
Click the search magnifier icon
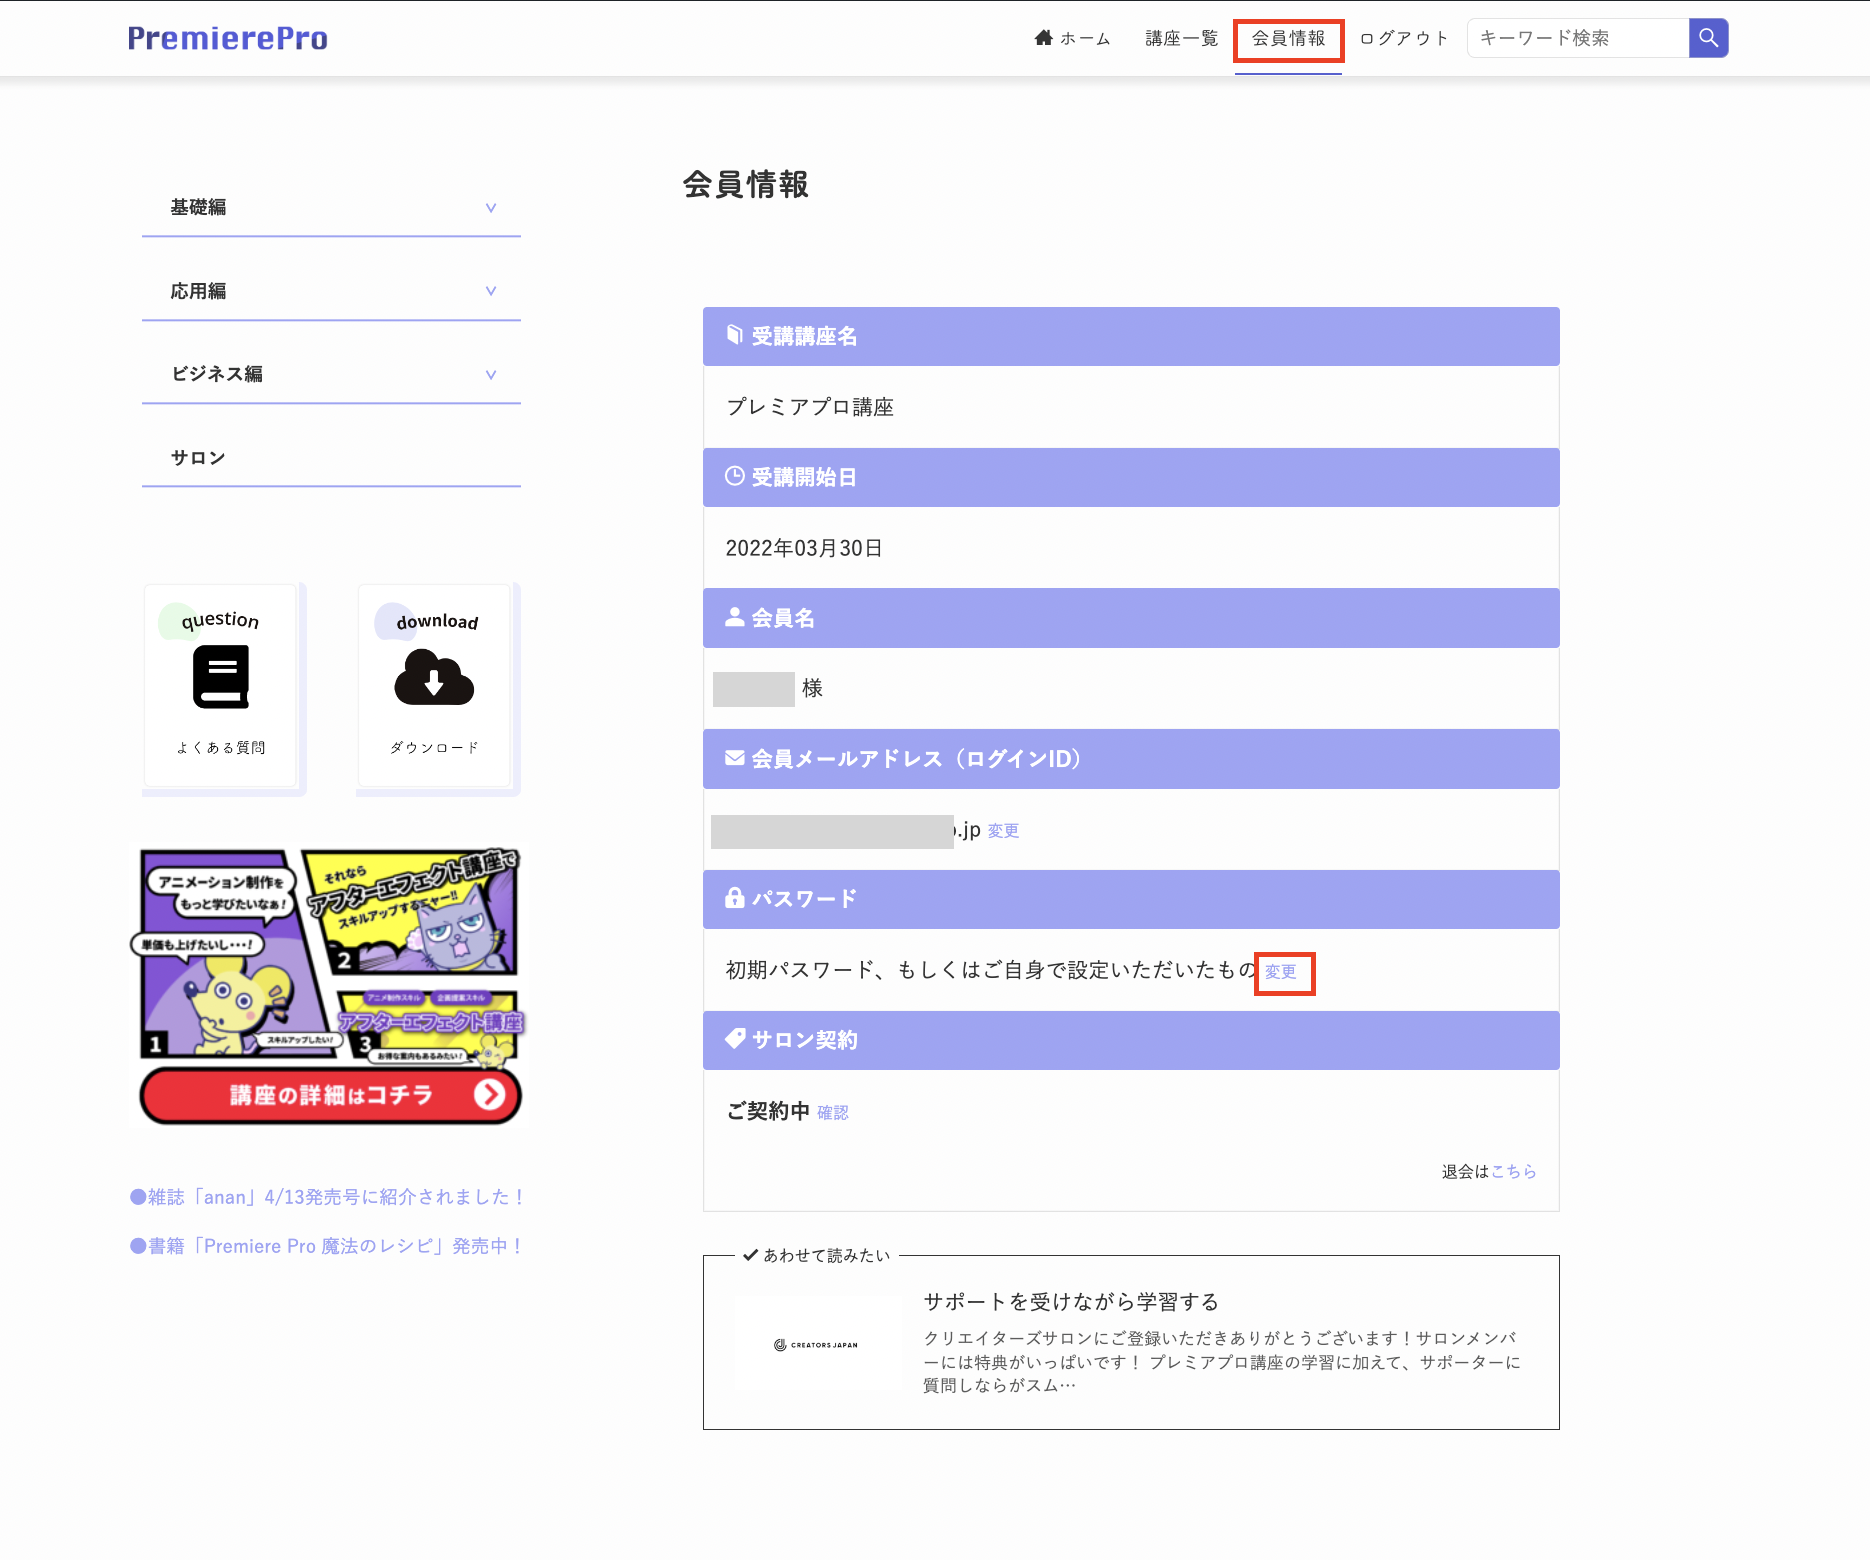click(1708, 38)
